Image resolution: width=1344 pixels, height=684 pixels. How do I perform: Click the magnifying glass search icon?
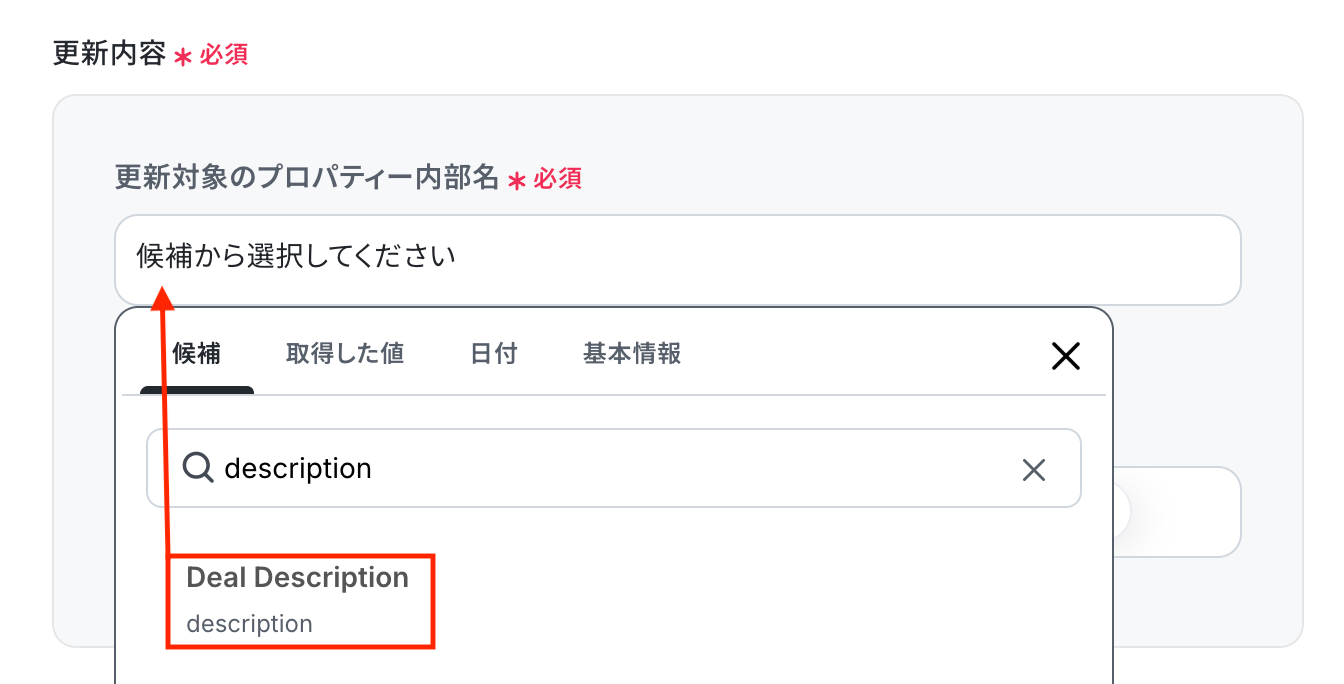(x=198, y=468)
